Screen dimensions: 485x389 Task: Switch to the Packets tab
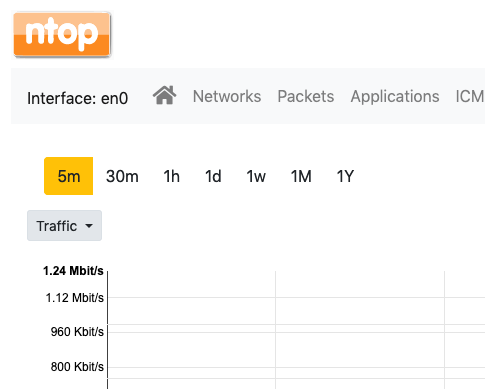pos(306,96)
